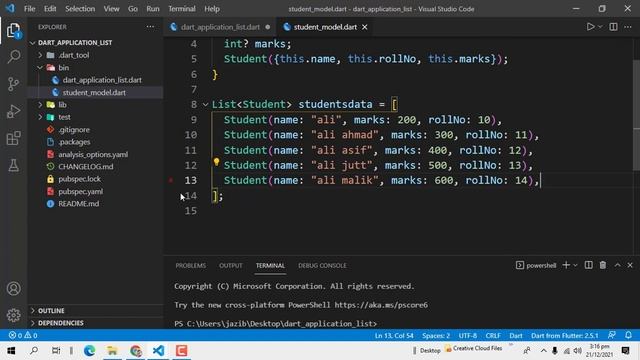Open the Help menu
The image size is (640, 360).
212,9
